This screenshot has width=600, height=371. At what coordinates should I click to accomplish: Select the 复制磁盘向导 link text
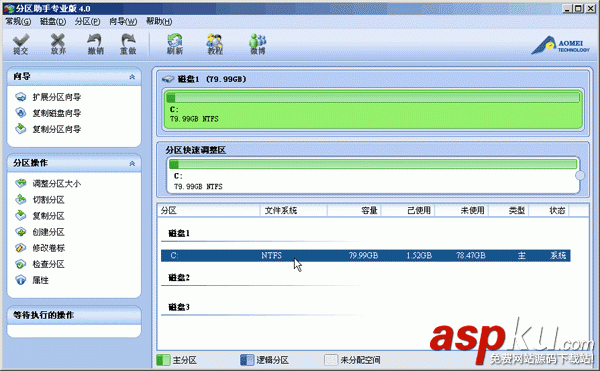[57, 113]
